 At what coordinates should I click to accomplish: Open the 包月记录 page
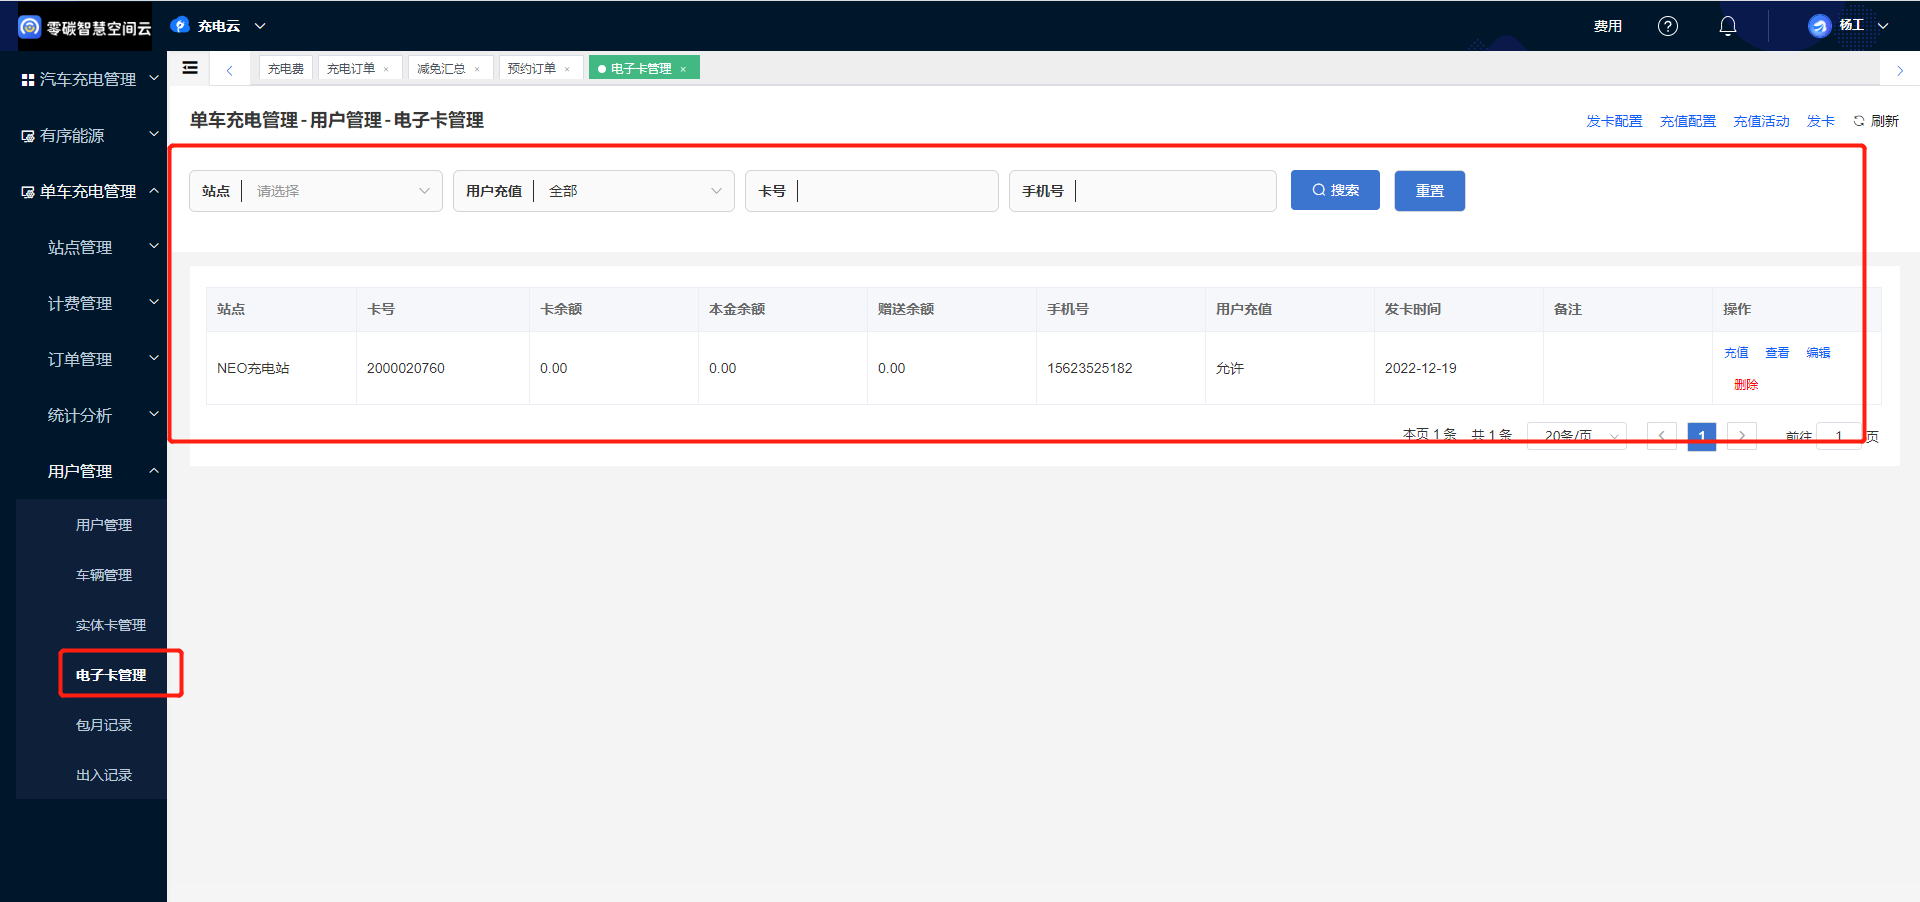tap(104, 725)
